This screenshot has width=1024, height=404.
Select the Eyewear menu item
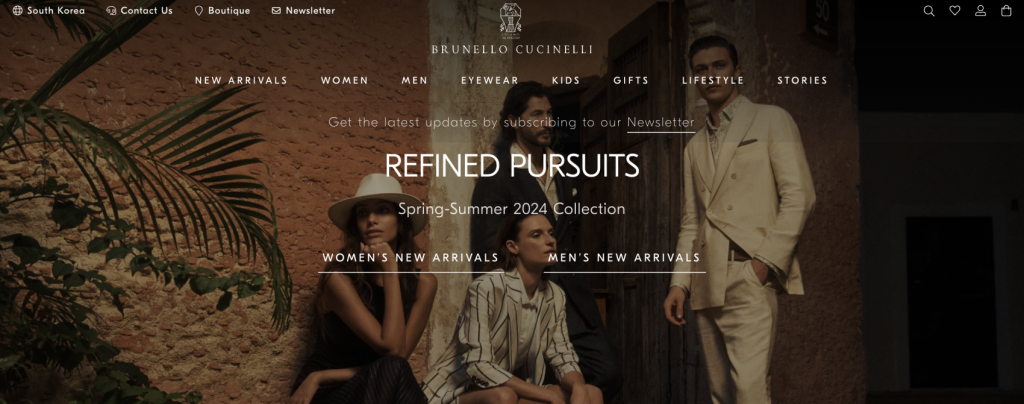(490, 80)
